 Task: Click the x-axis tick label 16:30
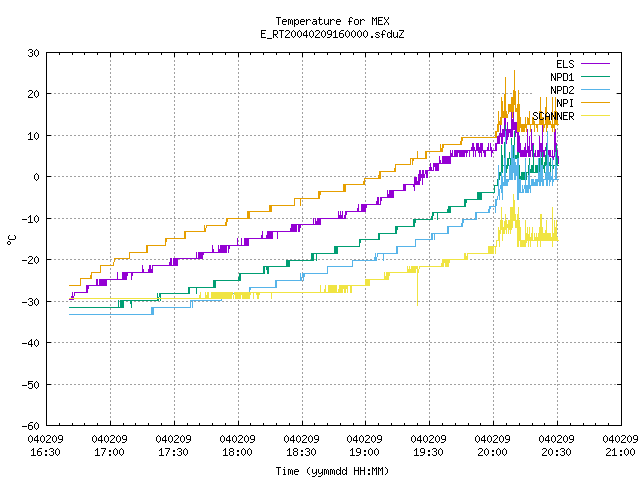[45, 452]
